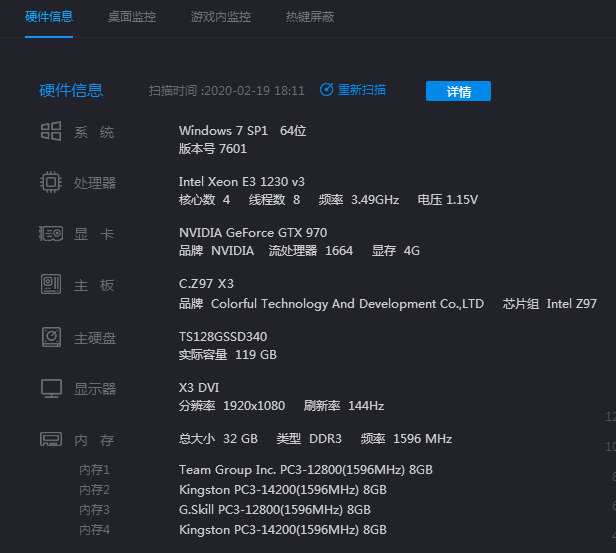Open the 桌面监控 tab
616x553 pixels.
(132, 16)
